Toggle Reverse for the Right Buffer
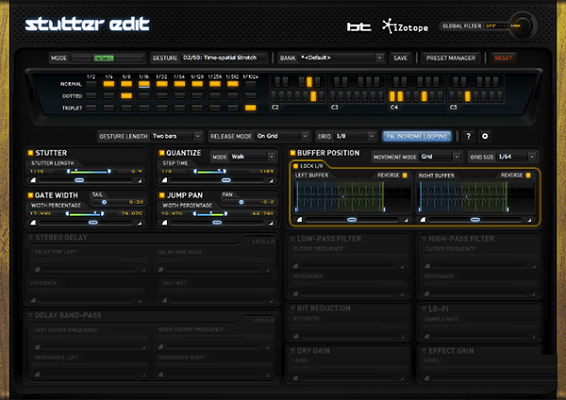Image resolution: width=566 pixels, height=400 pixels. pos(528,175)
